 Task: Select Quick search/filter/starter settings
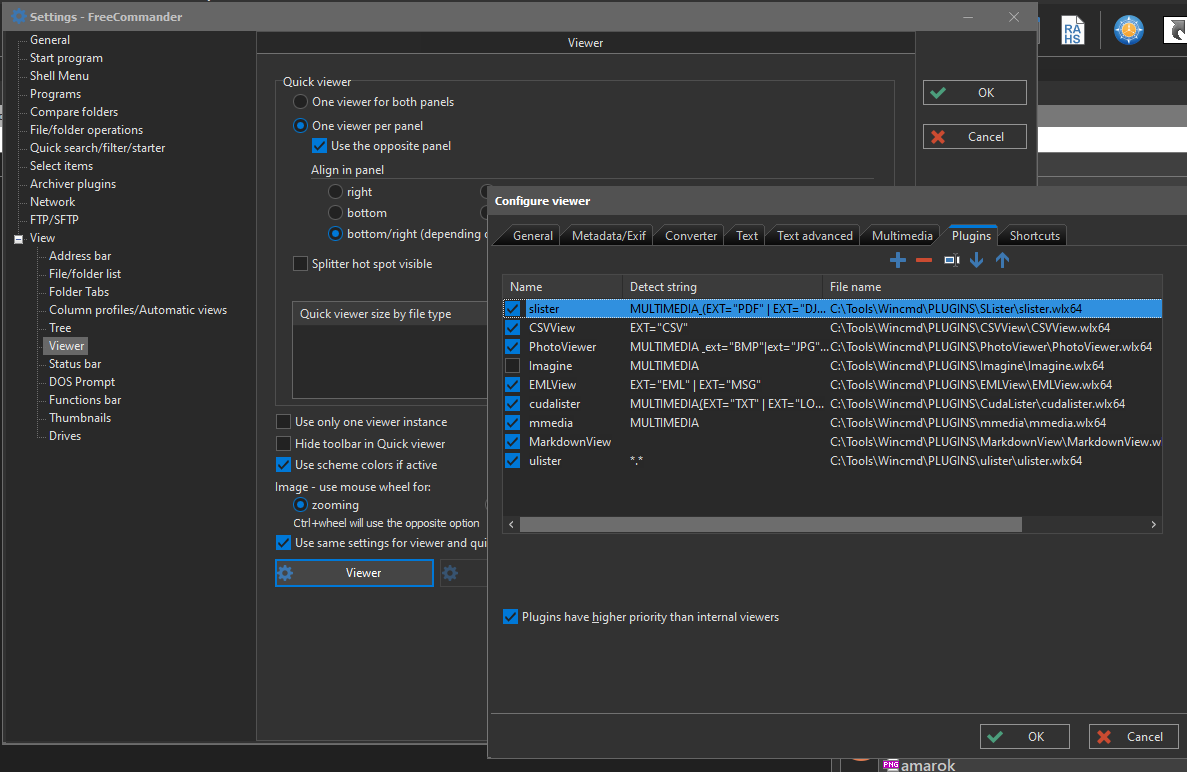coord(98,148)
